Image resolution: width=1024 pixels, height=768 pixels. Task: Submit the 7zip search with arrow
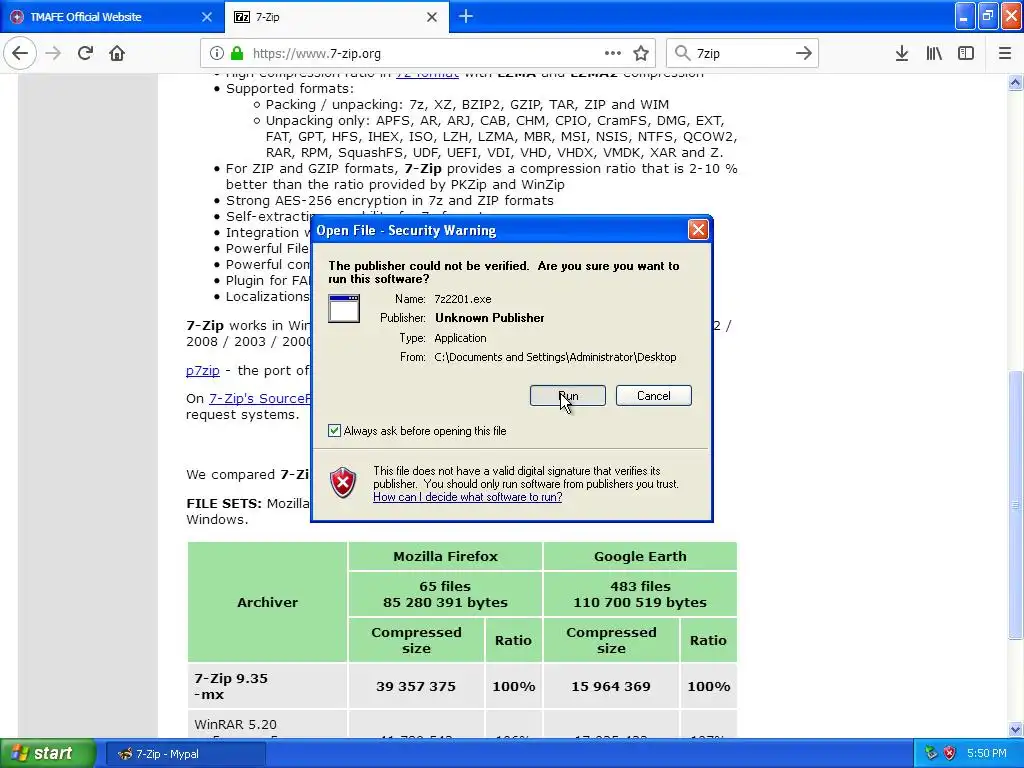(804, 53)
